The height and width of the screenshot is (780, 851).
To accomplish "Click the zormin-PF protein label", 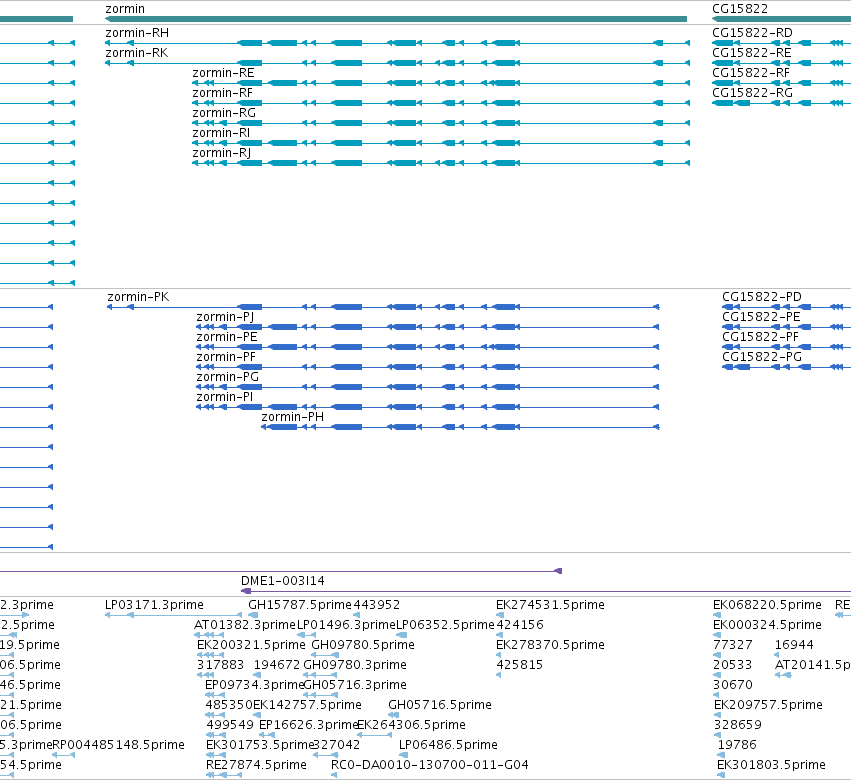I will click(x=226, y=357).
